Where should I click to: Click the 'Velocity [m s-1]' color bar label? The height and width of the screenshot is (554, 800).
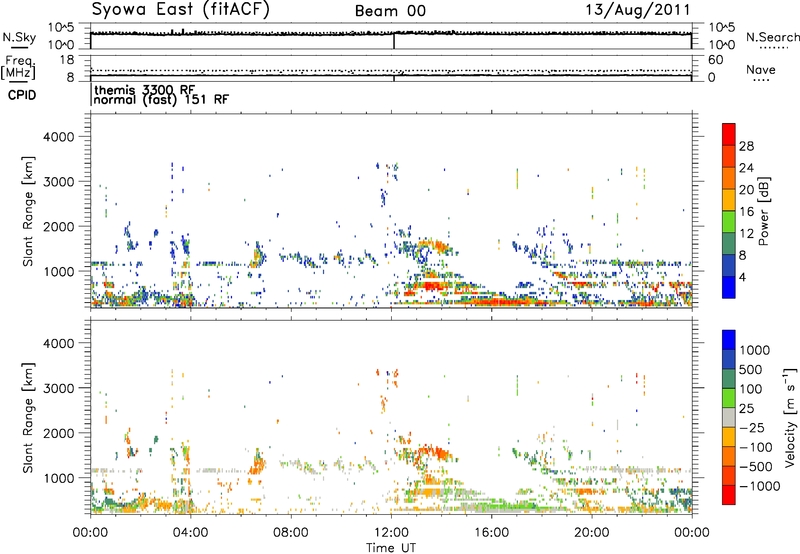click(x=790, y=417)
